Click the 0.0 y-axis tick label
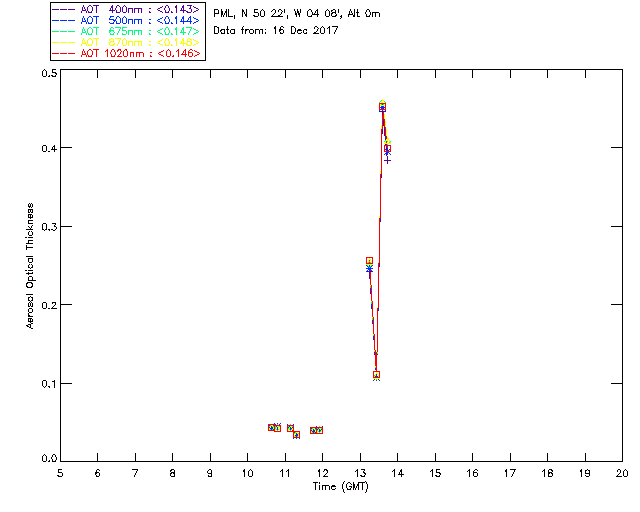This screenshot has width=640, height=512. click(x=49, y=459)
